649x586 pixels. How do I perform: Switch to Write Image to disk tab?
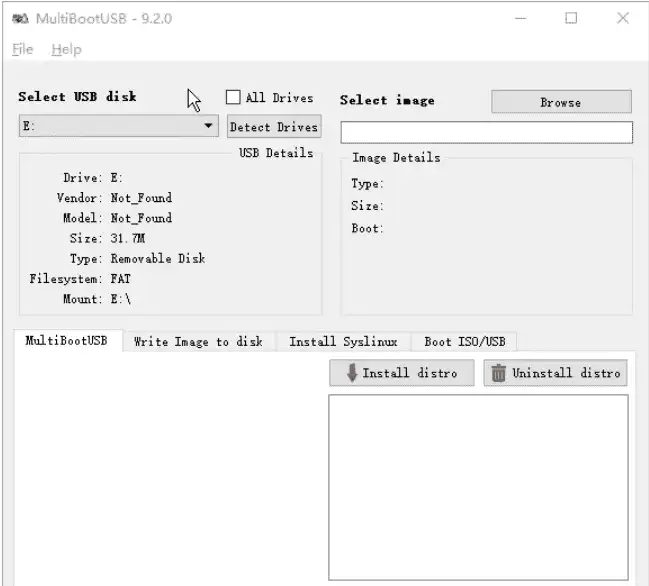click(198, 341)
